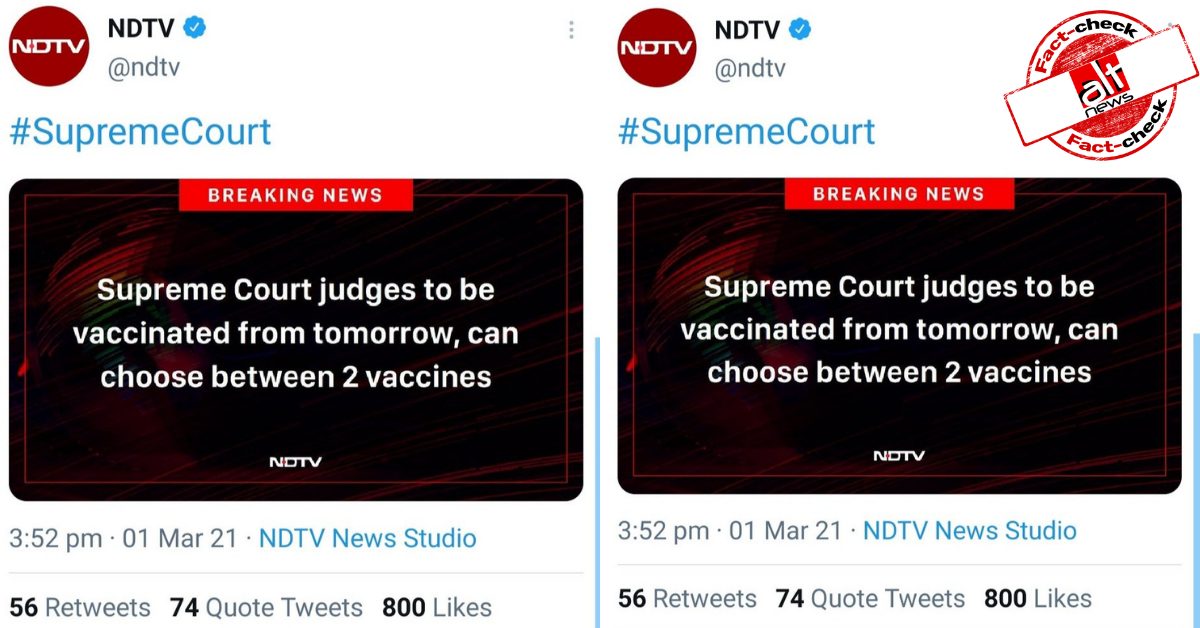This screenshot has width=1200, height=628.
Task: Click the left tweet's blue verified badge
Action: [195, 28]
